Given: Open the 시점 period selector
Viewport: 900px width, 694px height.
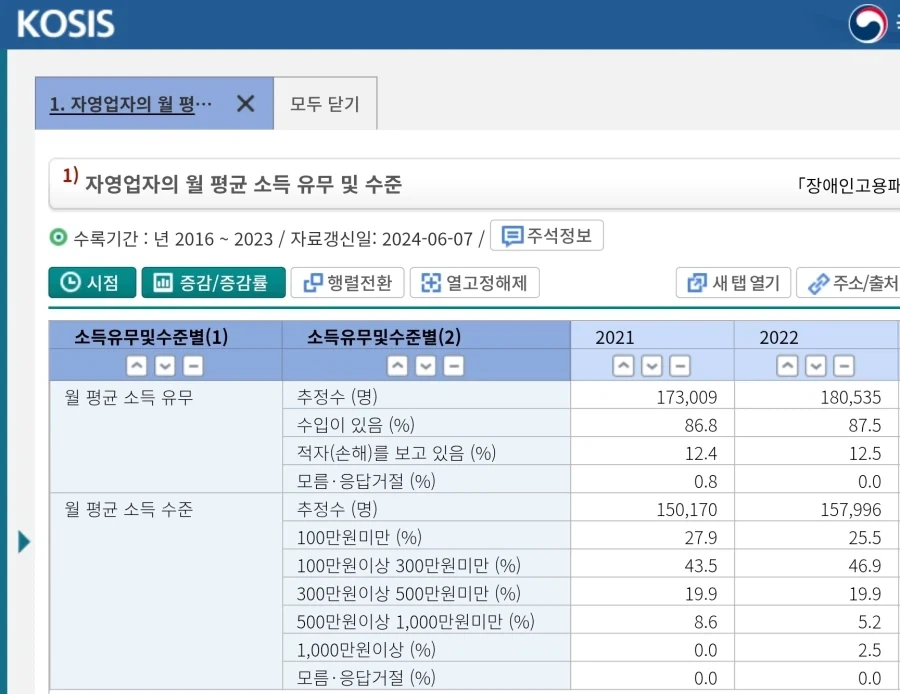Looking at the screenshot, I should tap(92, 282).
